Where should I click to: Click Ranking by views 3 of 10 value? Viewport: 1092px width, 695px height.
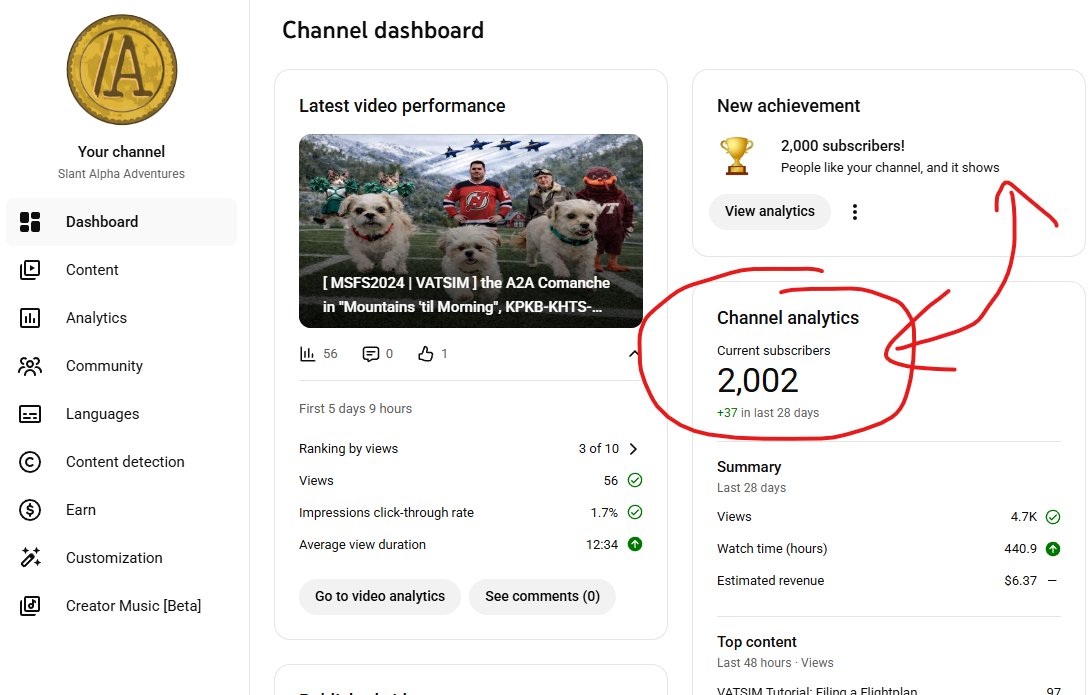tap(598, 448)
